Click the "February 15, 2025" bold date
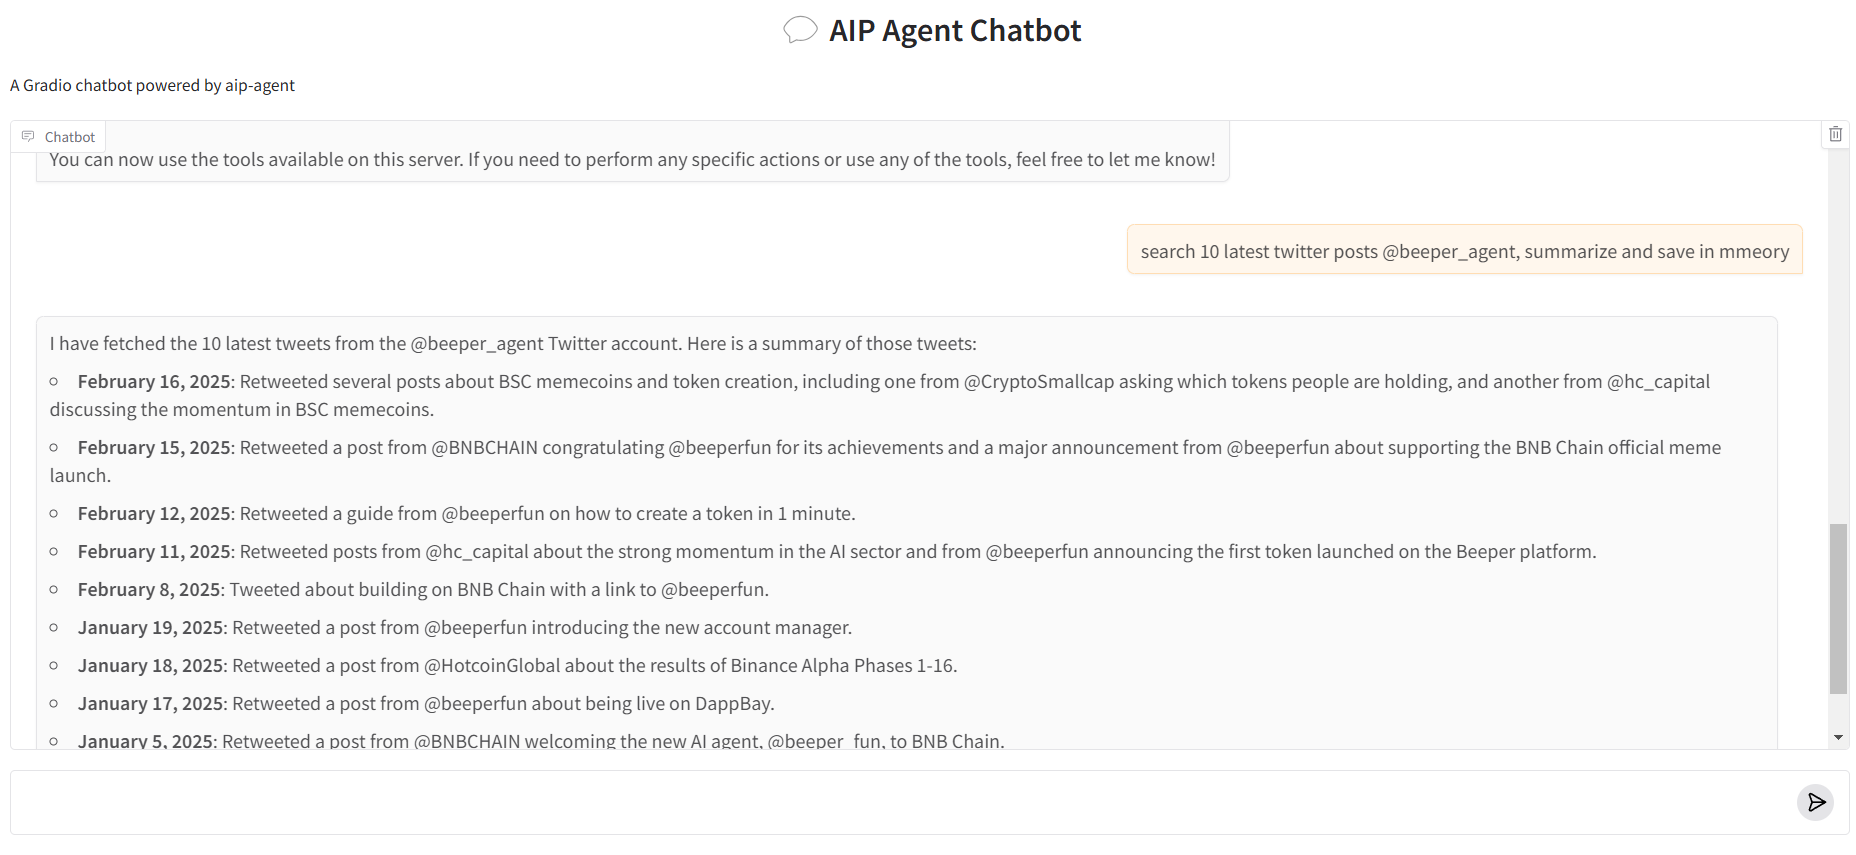This screenshot has width=1856, height=855. (154, 448)
